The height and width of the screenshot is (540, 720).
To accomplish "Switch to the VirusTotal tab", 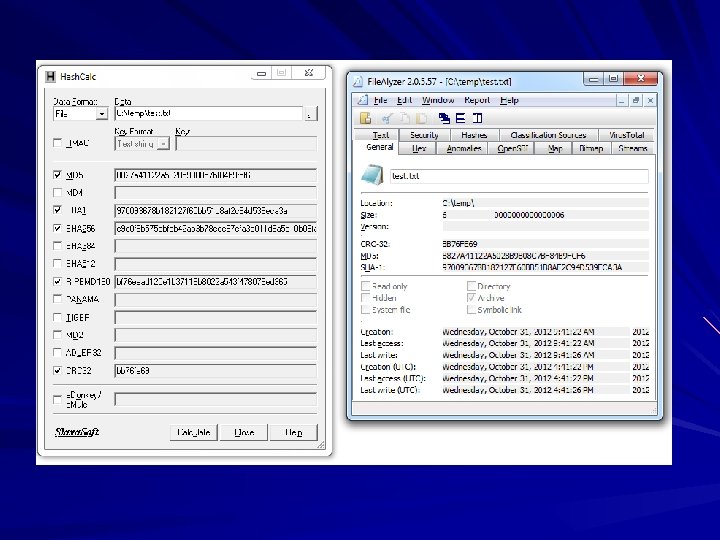I will pyautogui.click(x=626, y=135).
